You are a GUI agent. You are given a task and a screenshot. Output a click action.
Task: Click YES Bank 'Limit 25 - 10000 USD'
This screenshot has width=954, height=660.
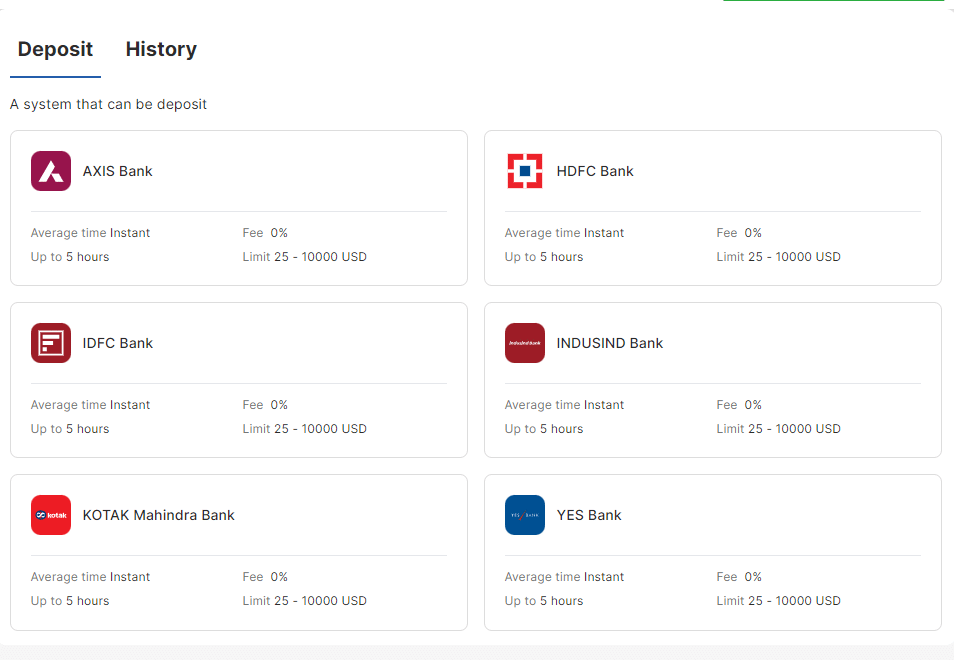[779, 601]
